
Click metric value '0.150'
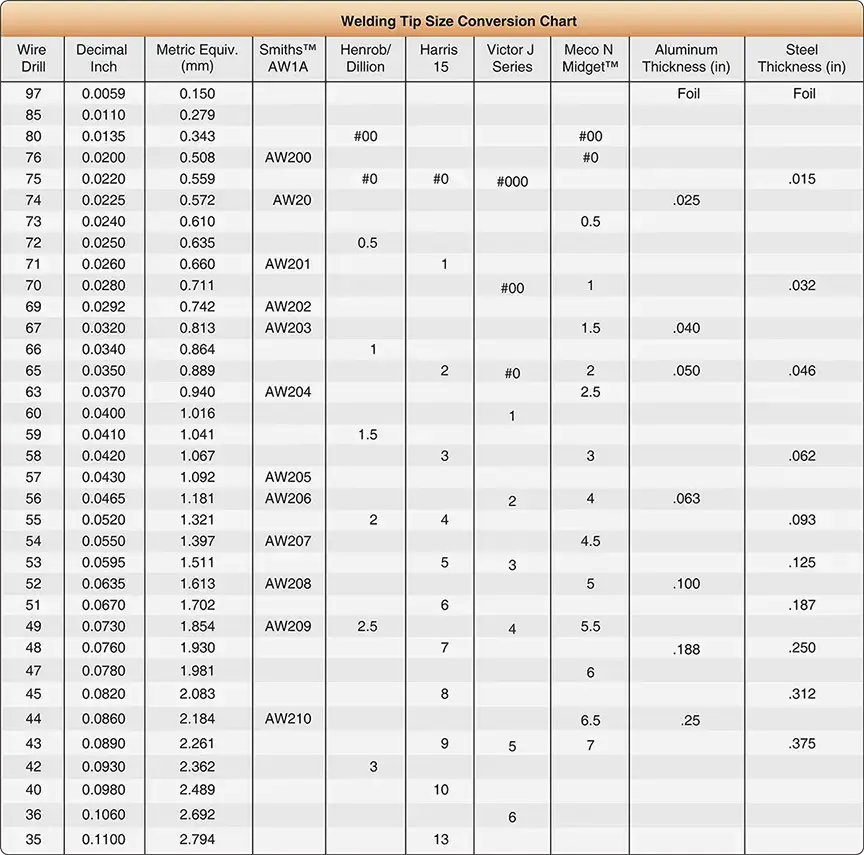tap(197, 94)
